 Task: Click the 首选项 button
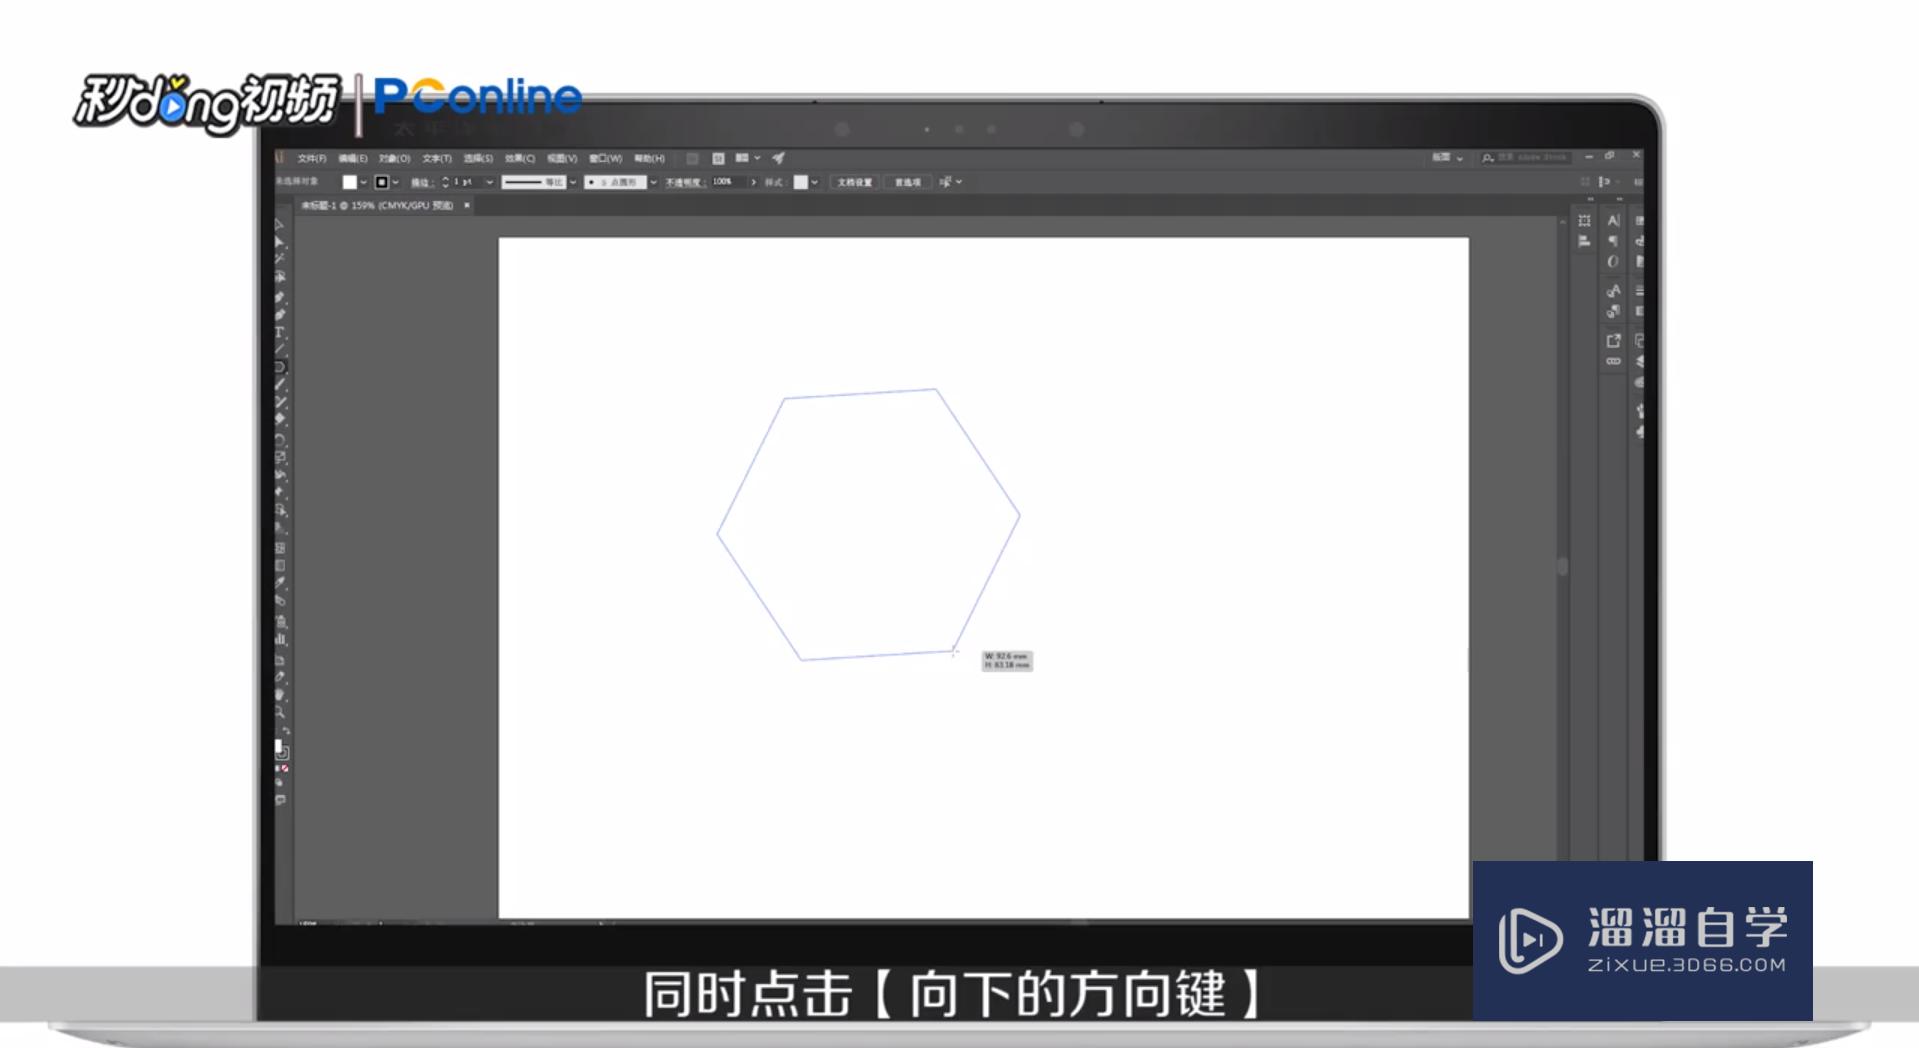point(908,182)
